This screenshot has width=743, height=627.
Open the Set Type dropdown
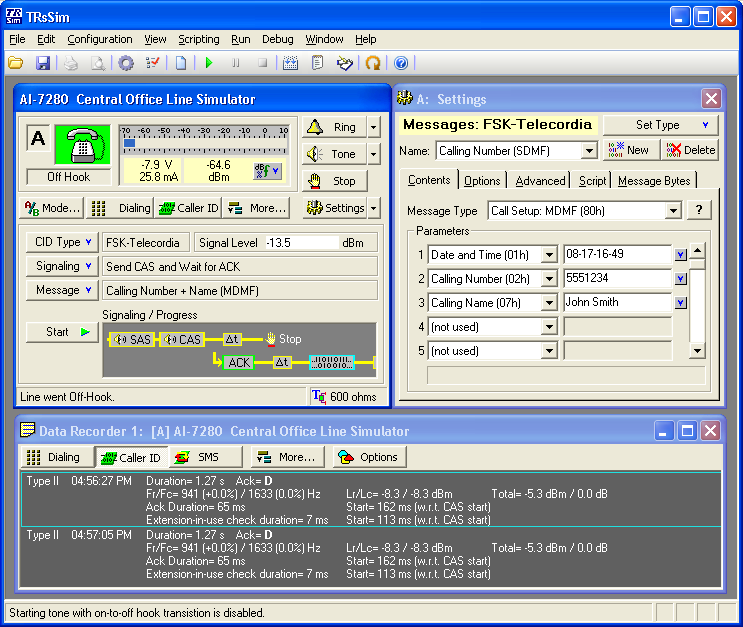[x=661, y=125]
